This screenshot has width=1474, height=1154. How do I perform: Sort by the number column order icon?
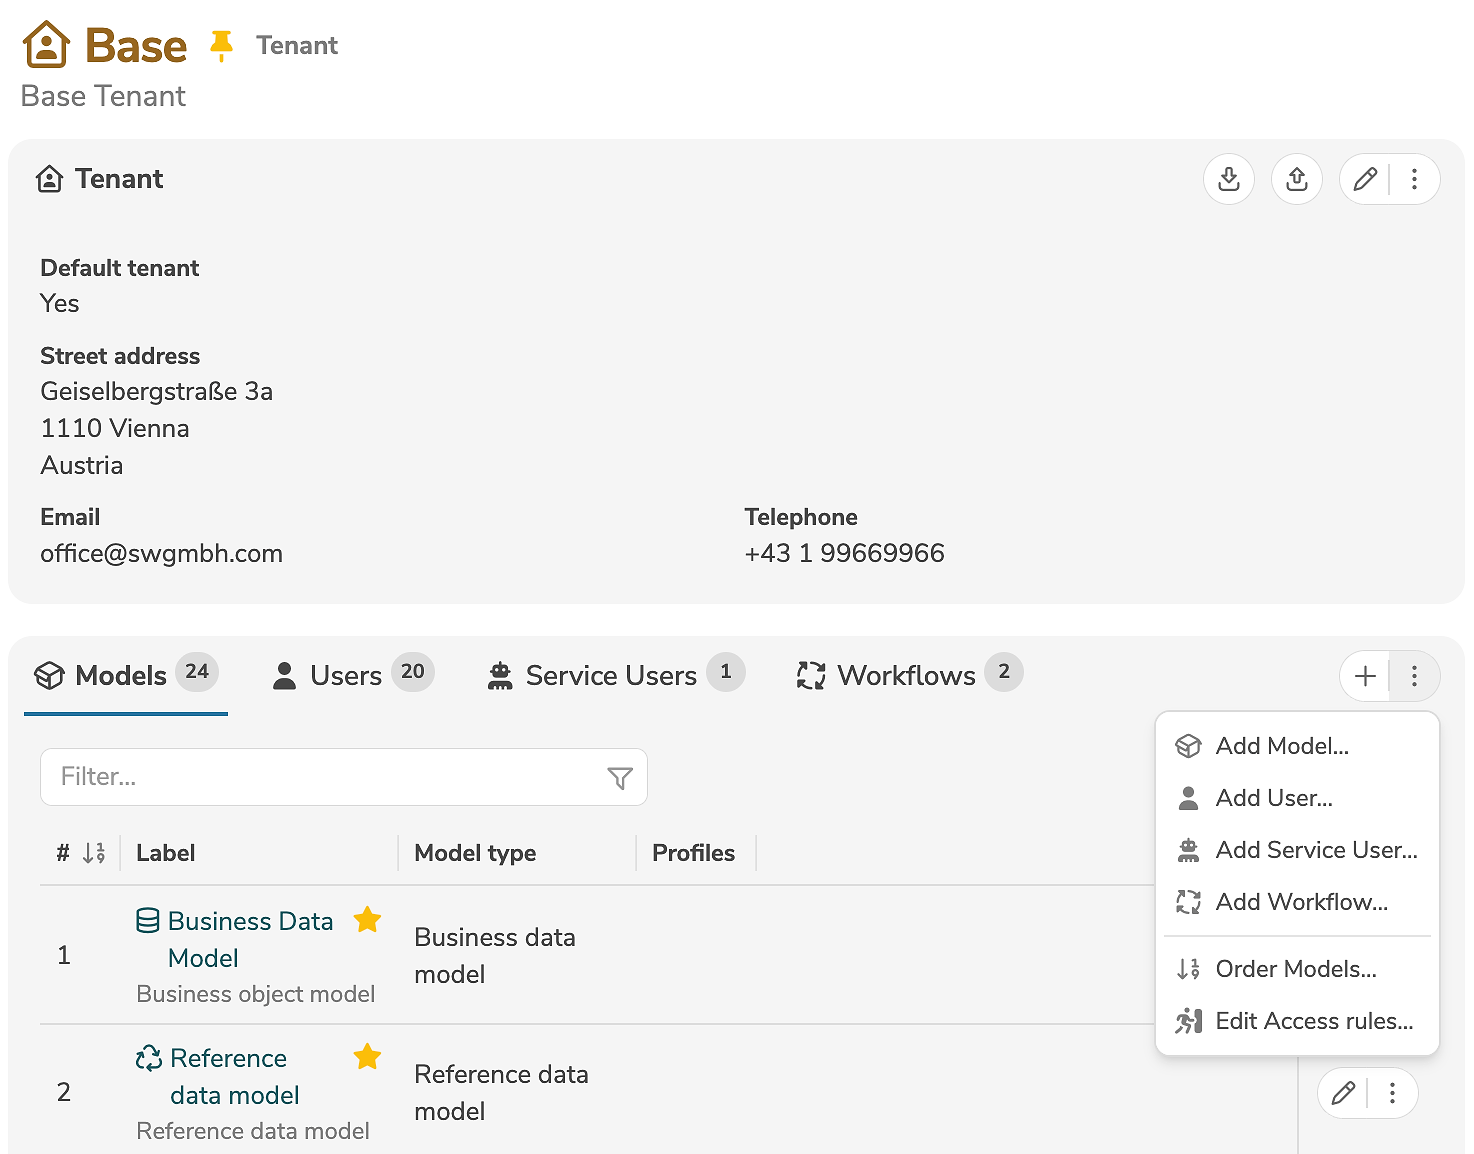[x=94, y=853]
